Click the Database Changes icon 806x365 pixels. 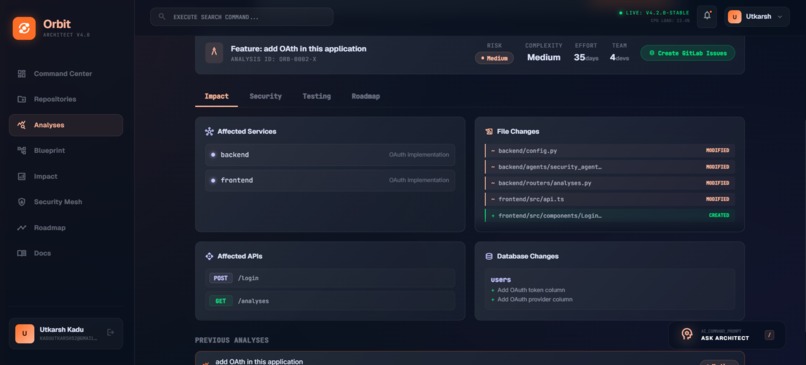489,256
